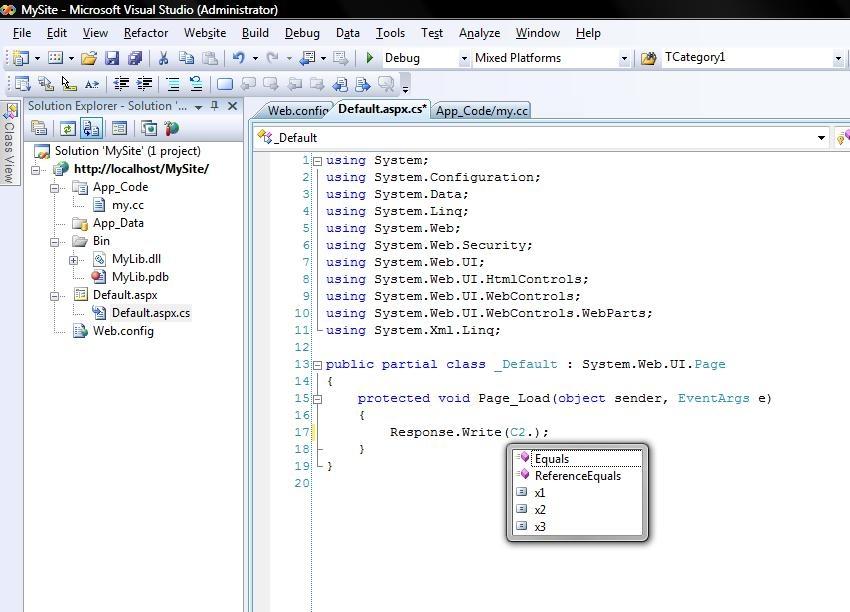This screenshot has height=612, width=850.
Task: Open the Debug menu
Action: [302, 33]
